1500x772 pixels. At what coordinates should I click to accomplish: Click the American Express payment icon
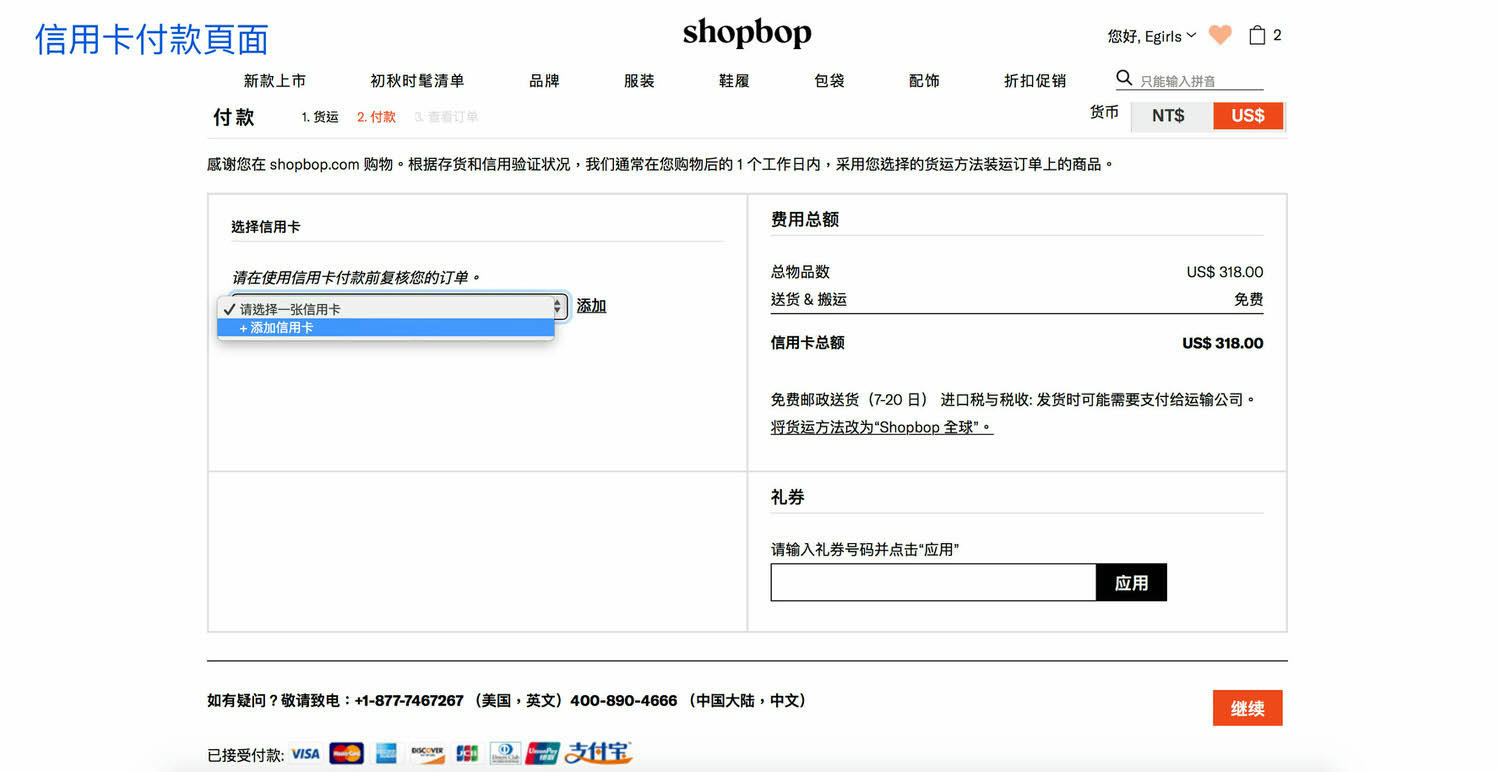(386, 753)
